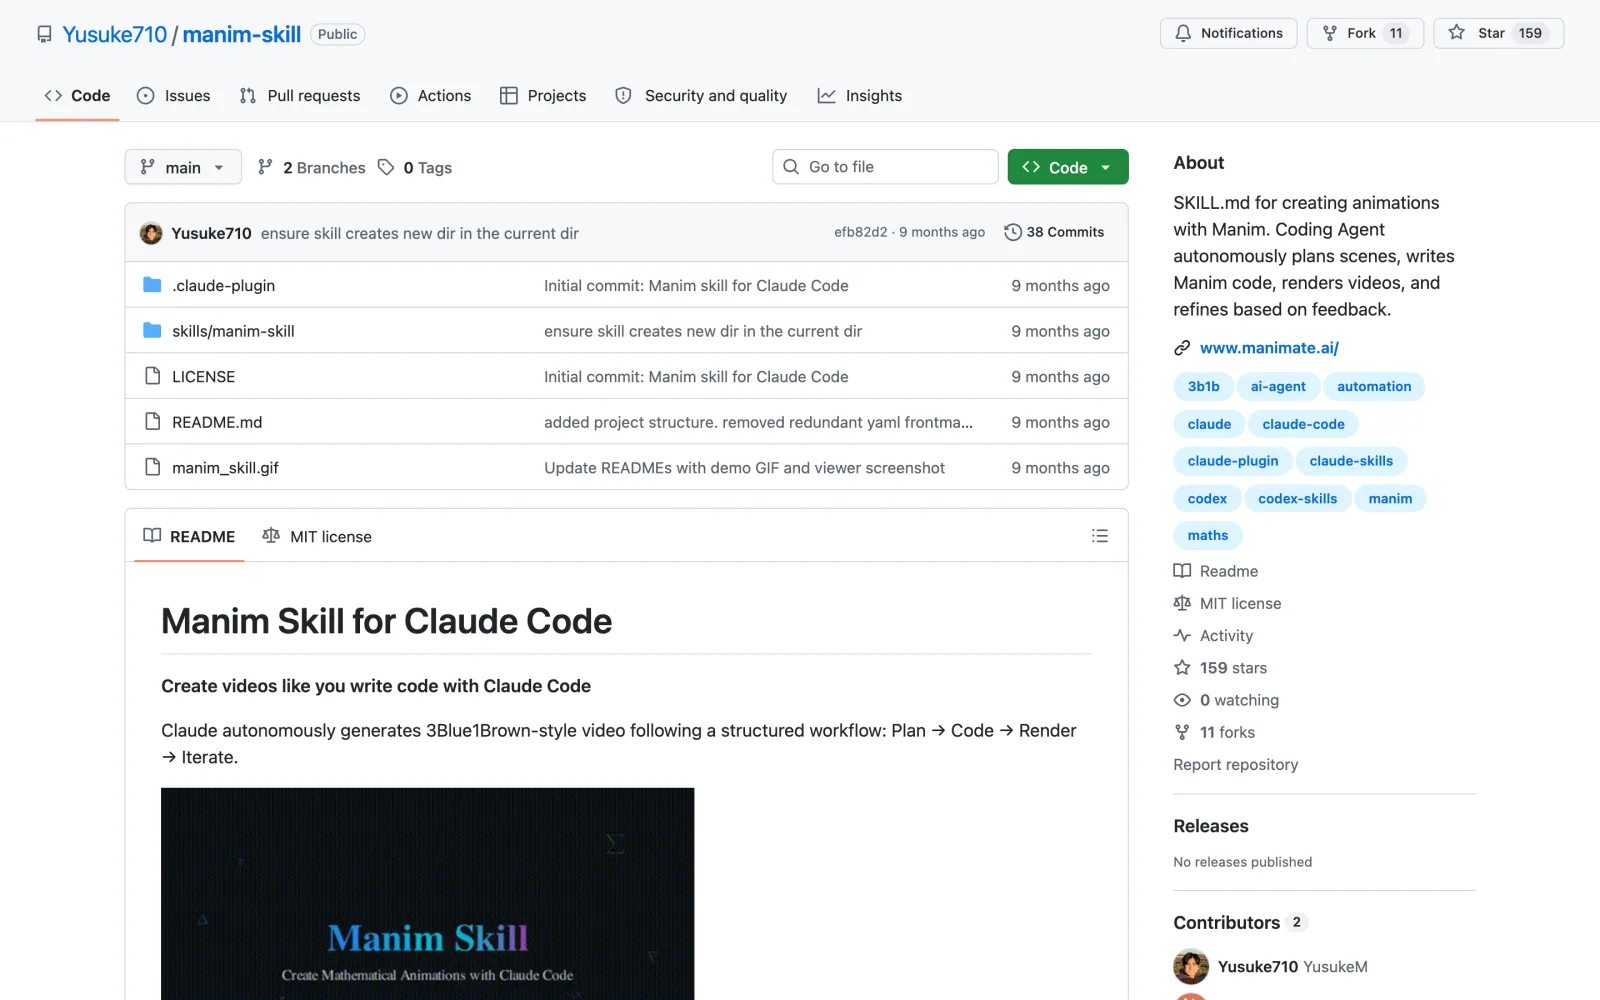Open the Projects tab
Image resolution: width=1600 pixels, height=1000 pixels.
click(543, 96)
